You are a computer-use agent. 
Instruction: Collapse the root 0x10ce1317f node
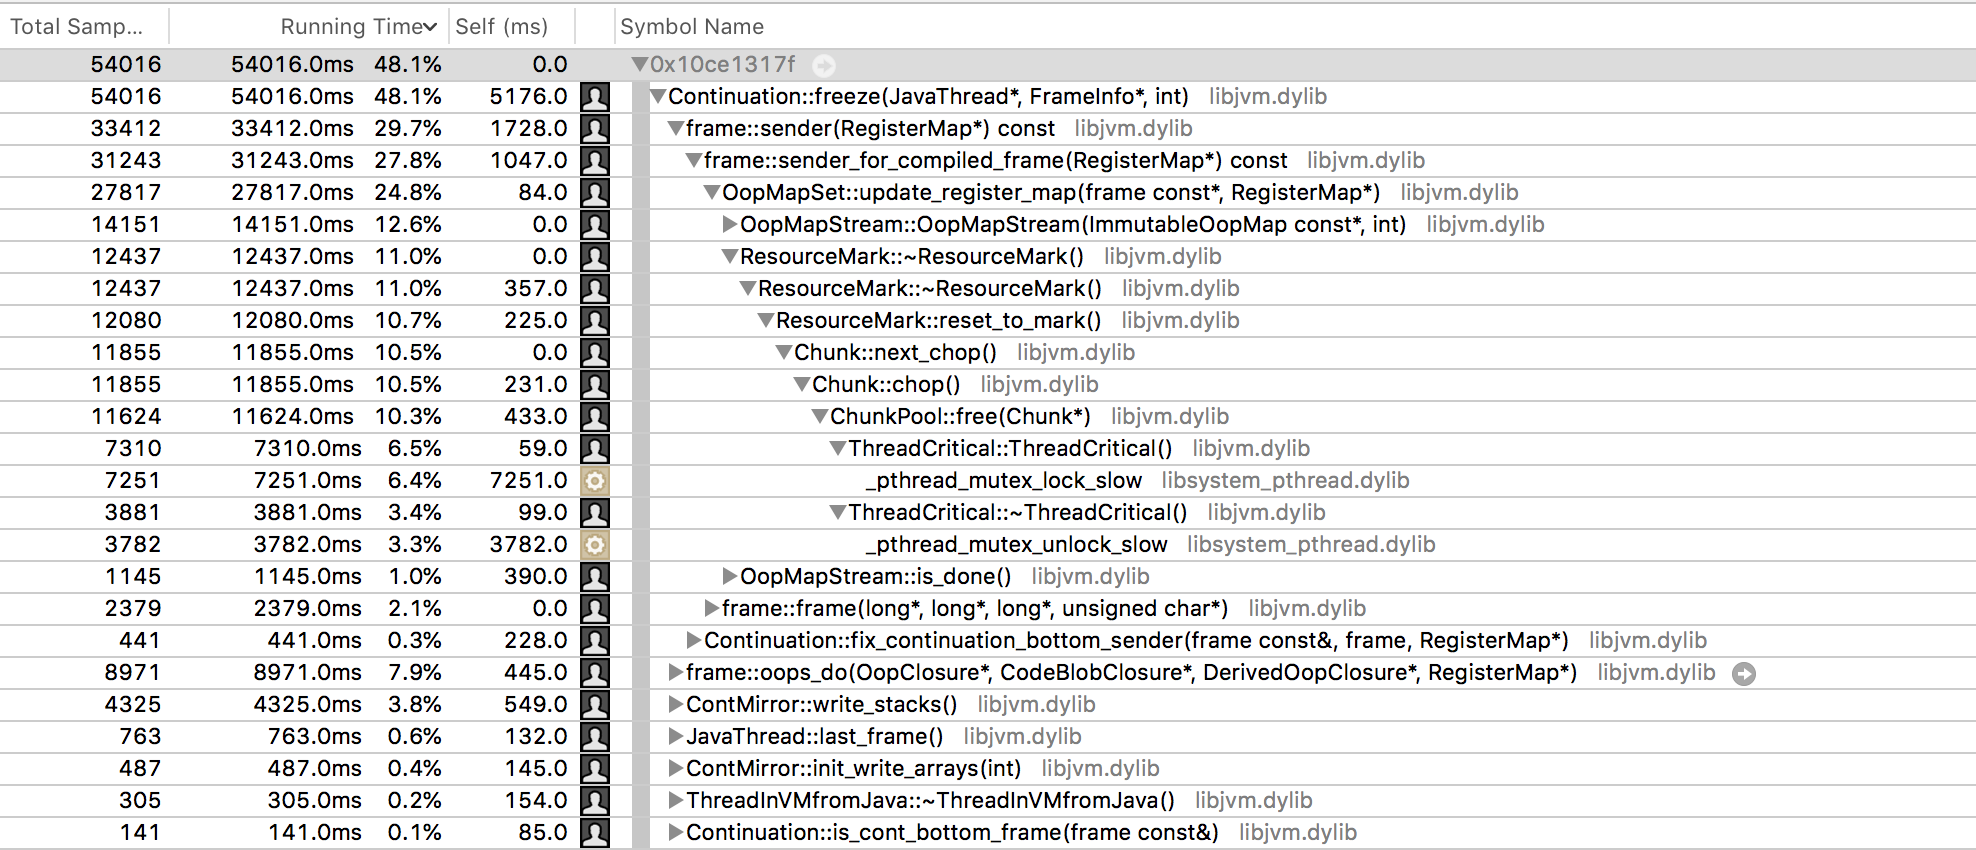tap(639, 65)
